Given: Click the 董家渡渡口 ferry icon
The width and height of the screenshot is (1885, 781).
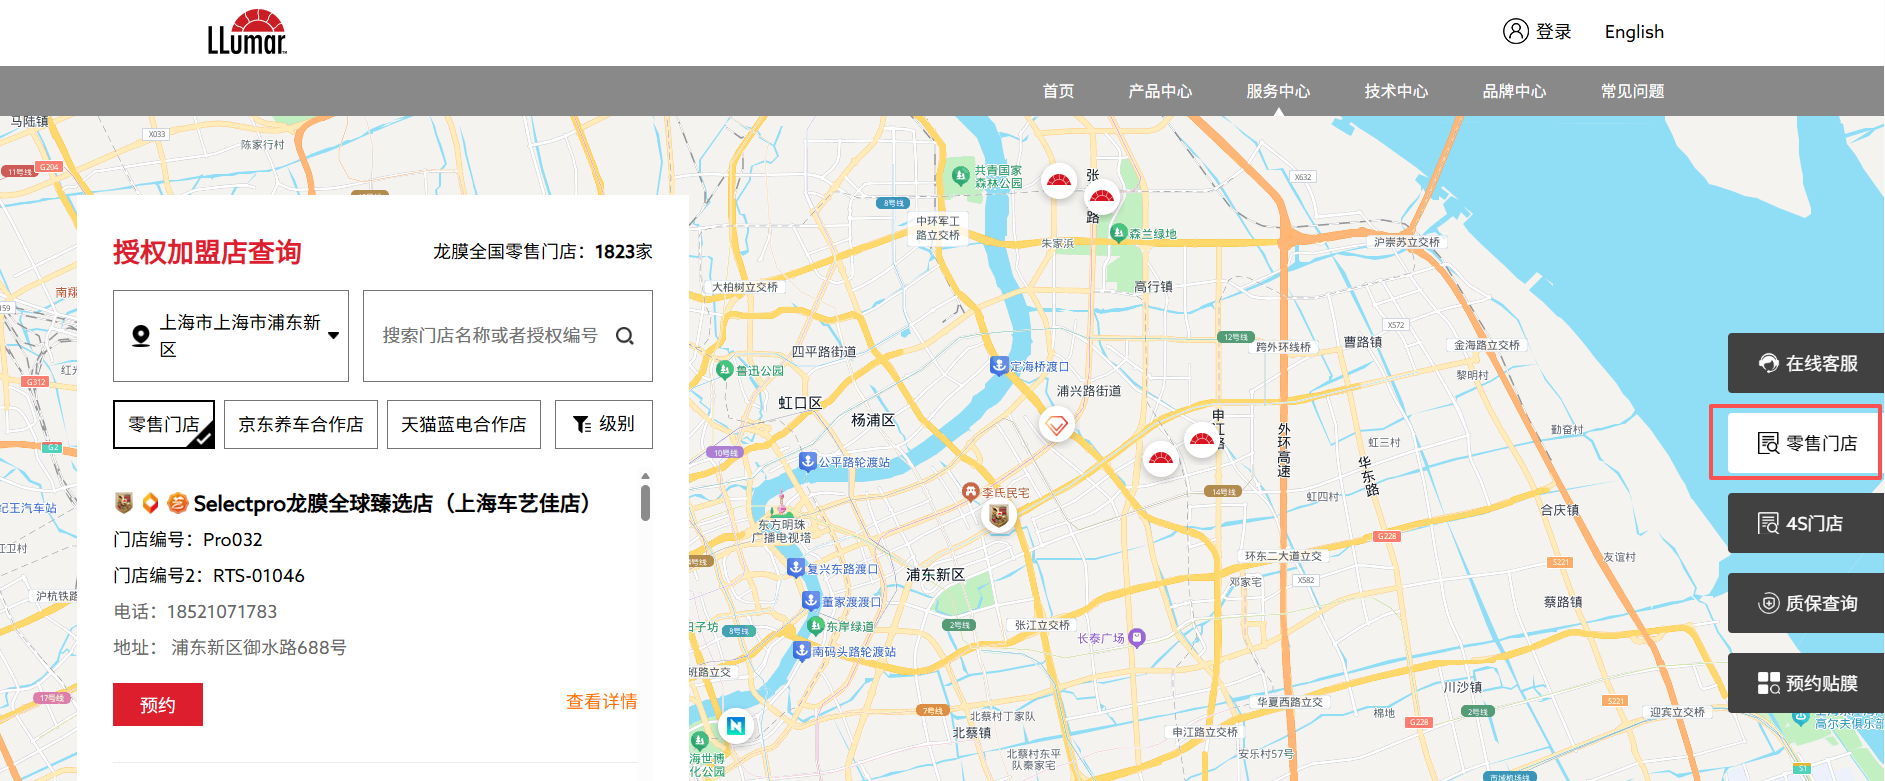Looking at the screenshot, I should click(x=811, y=601).
